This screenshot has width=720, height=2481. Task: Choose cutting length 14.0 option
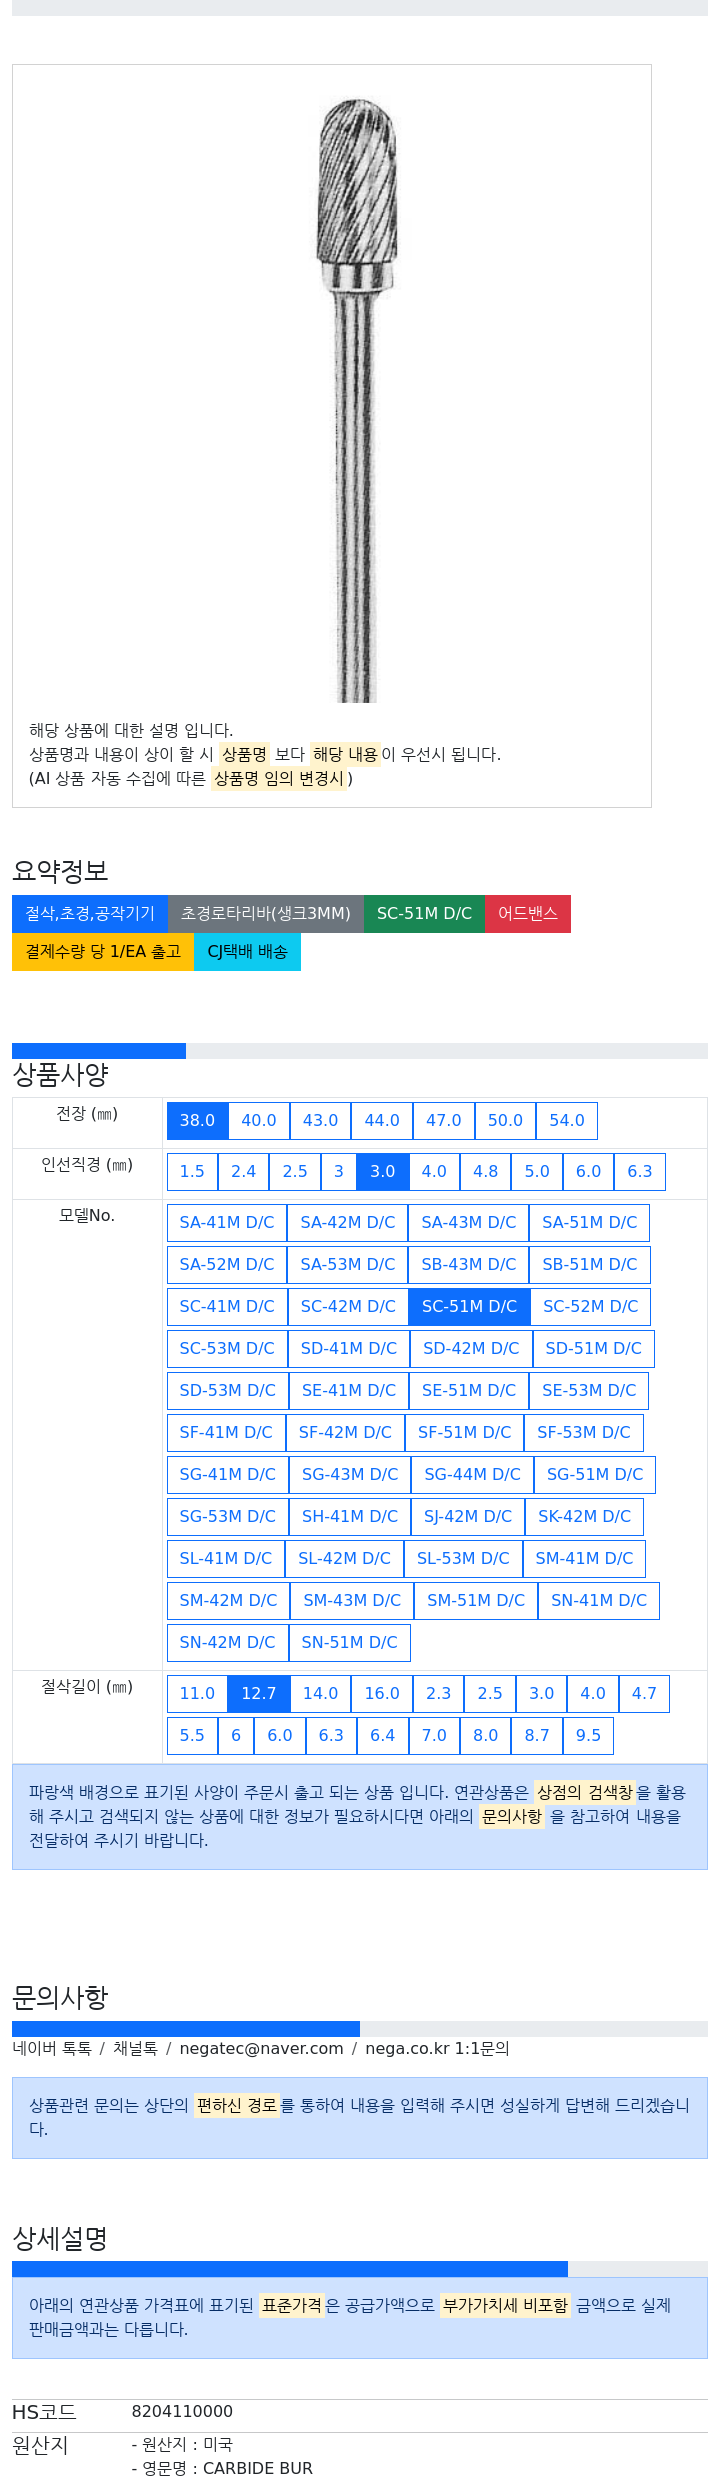pos(320,1693)
